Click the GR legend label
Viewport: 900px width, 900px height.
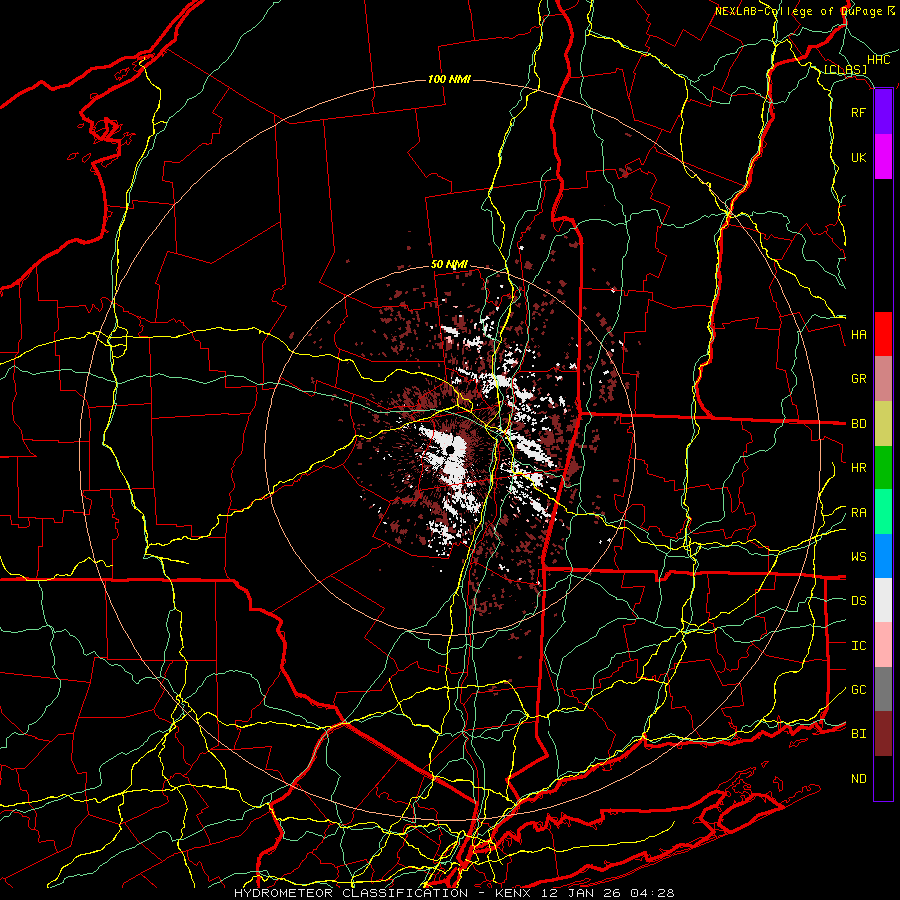pos(859,379)
